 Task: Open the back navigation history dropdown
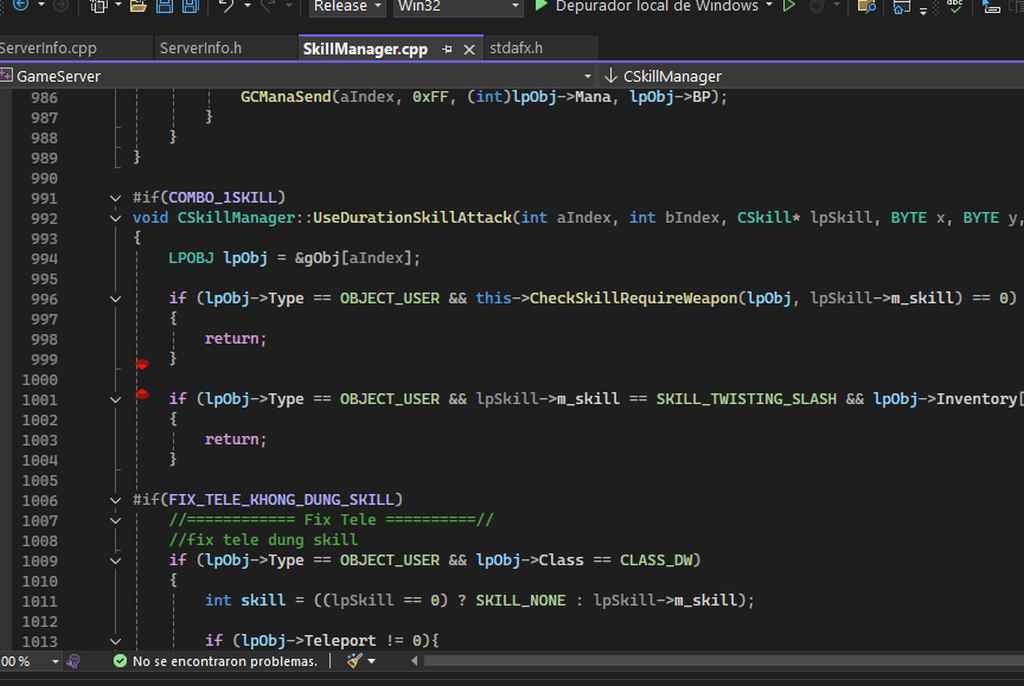pyautogui.click(x=42, y=6)
